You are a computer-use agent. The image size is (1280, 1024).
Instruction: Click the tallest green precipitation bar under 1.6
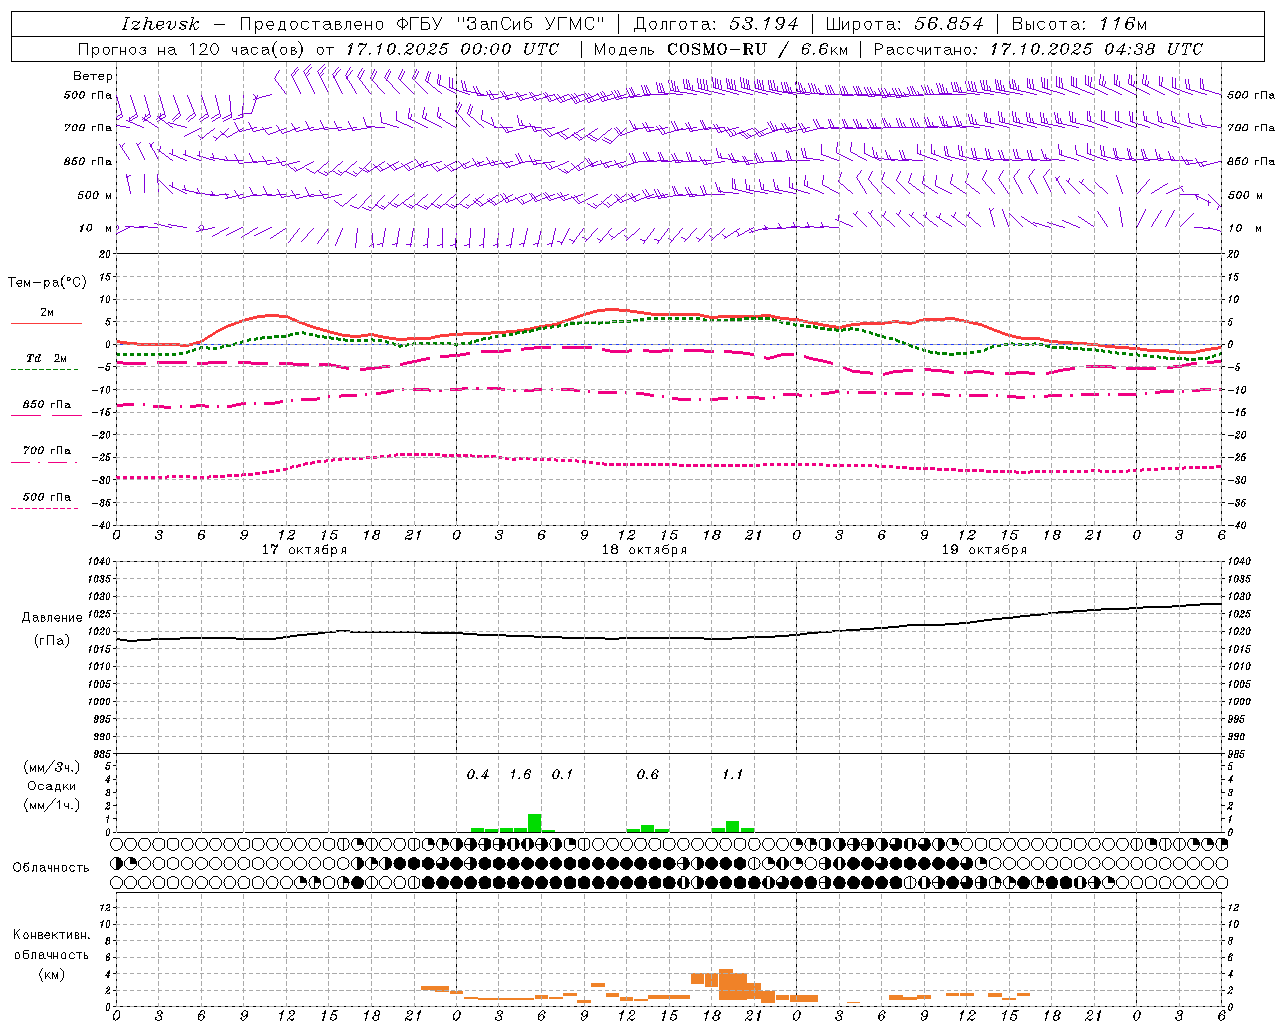[x=535, y=823]
